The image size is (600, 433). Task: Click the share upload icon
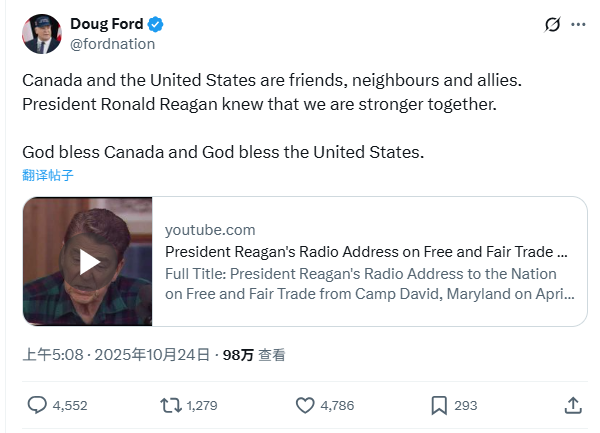(574, 405)
